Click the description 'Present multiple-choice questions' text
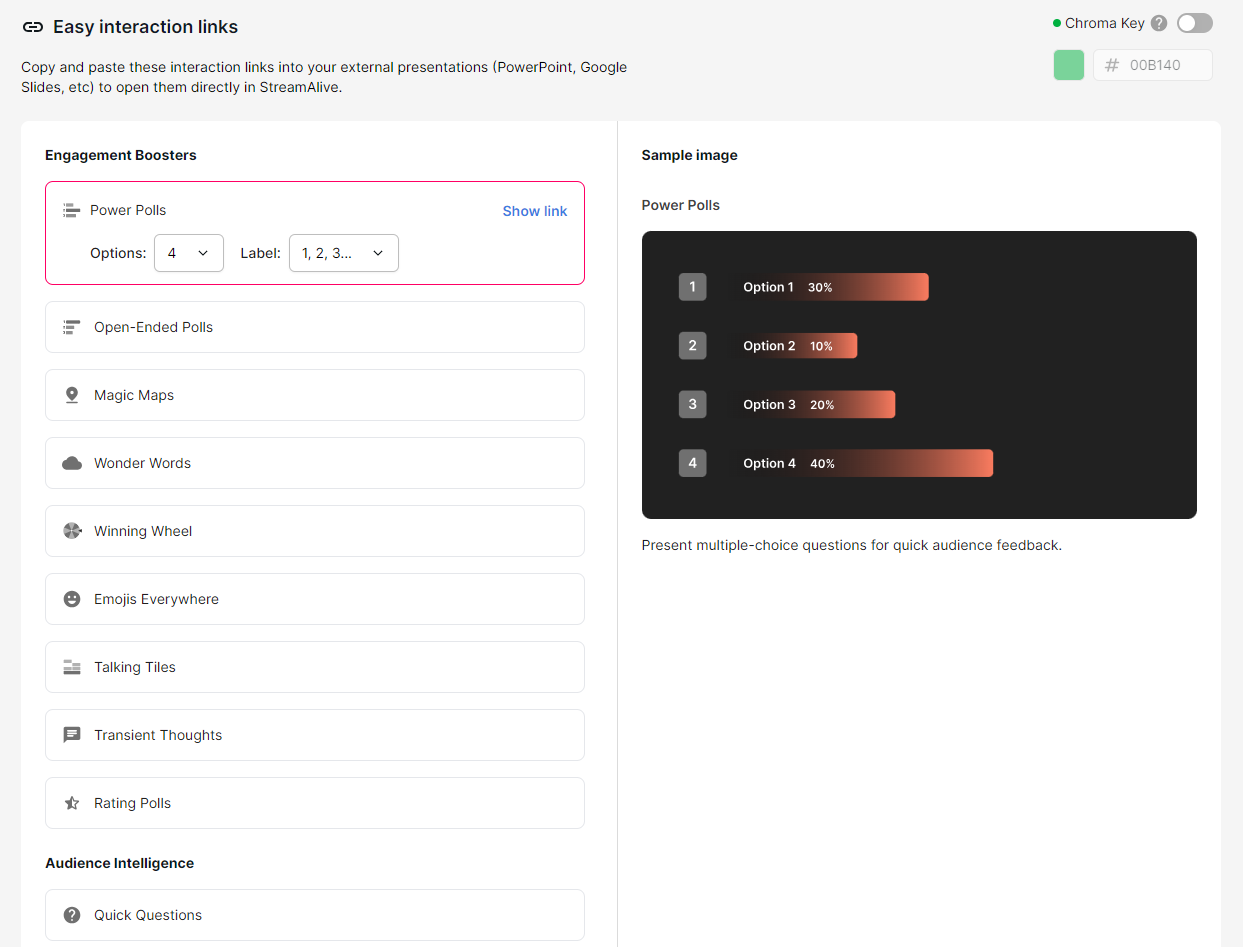The height and width of the screenshot is (947, 1243). (x=852, y=545)
